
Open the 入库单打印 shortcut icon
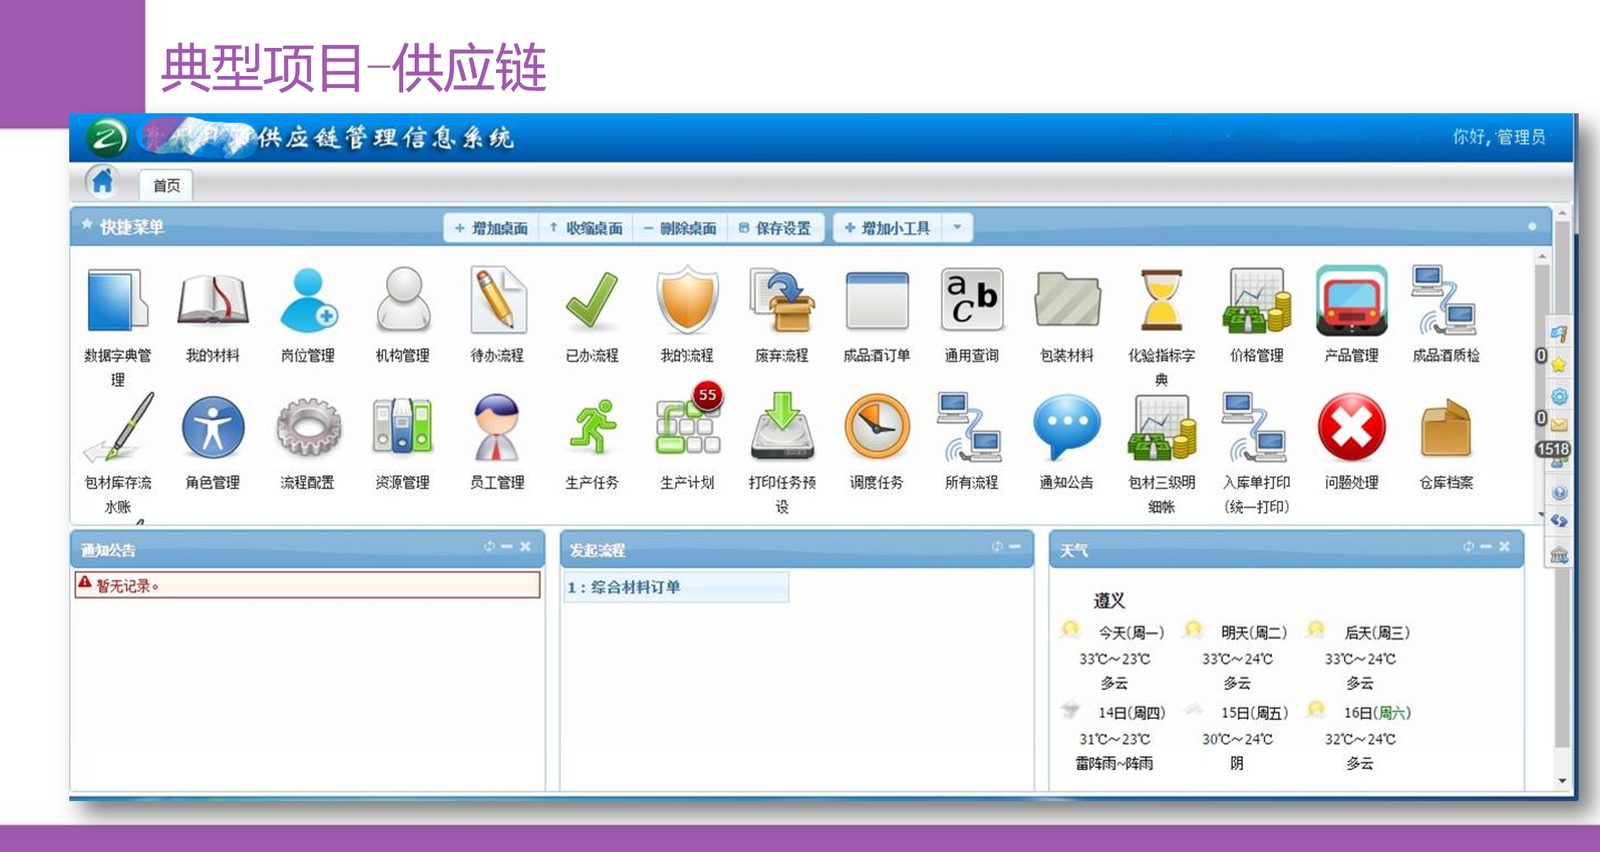1255,427
